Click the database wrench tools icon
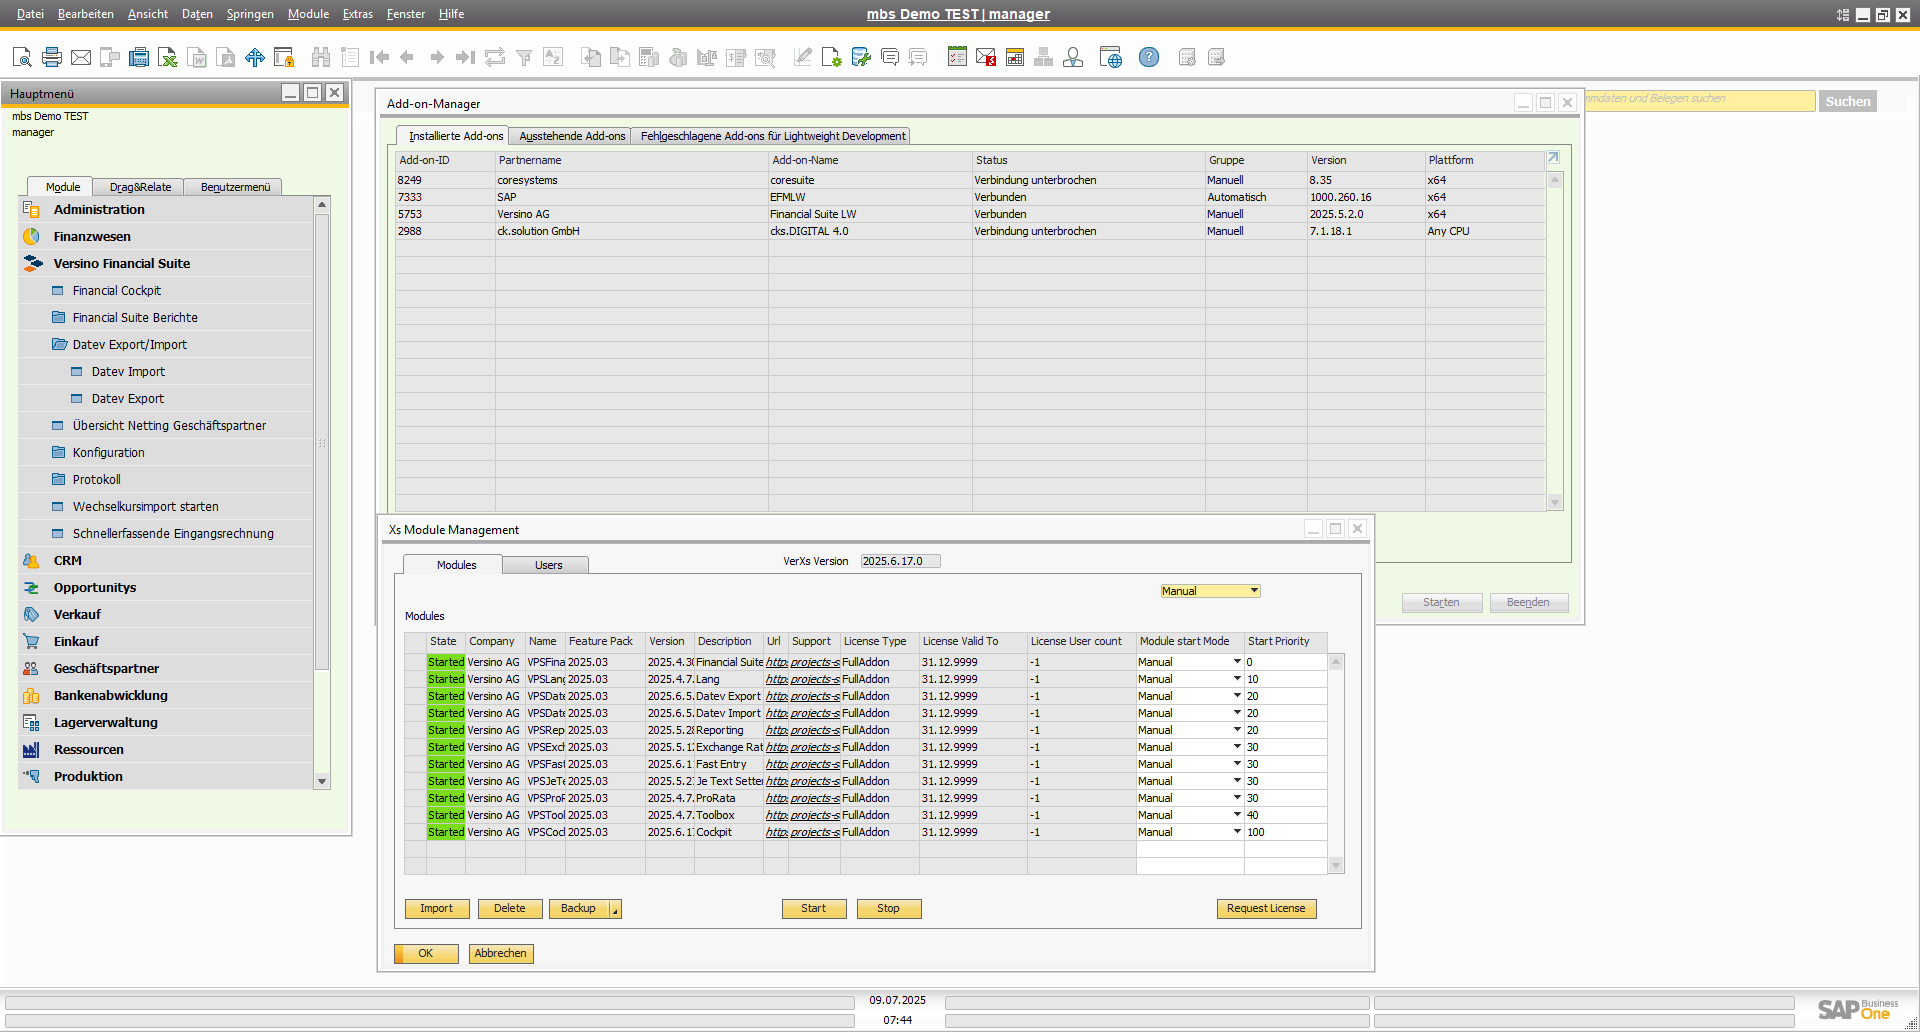1920x1032 pixels. coord(861,57)
